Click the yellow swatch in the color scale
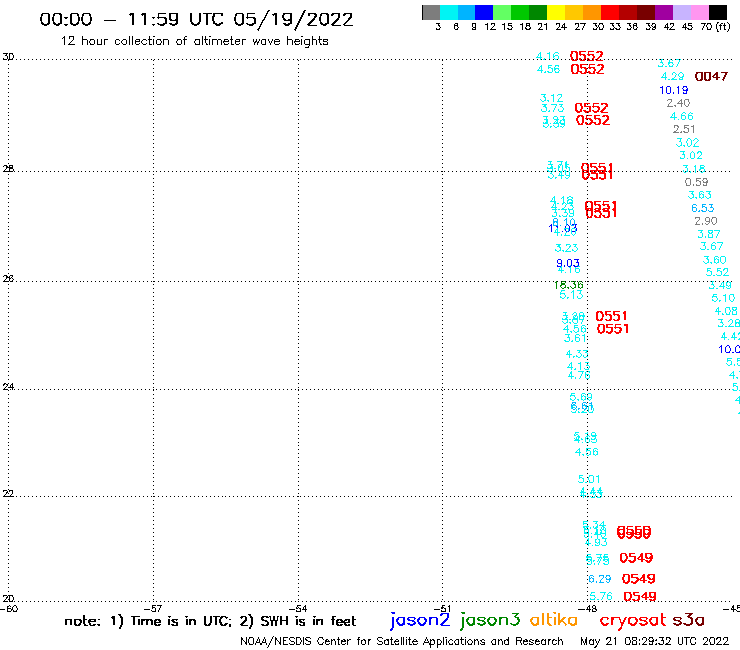 [x=556, y=12]
